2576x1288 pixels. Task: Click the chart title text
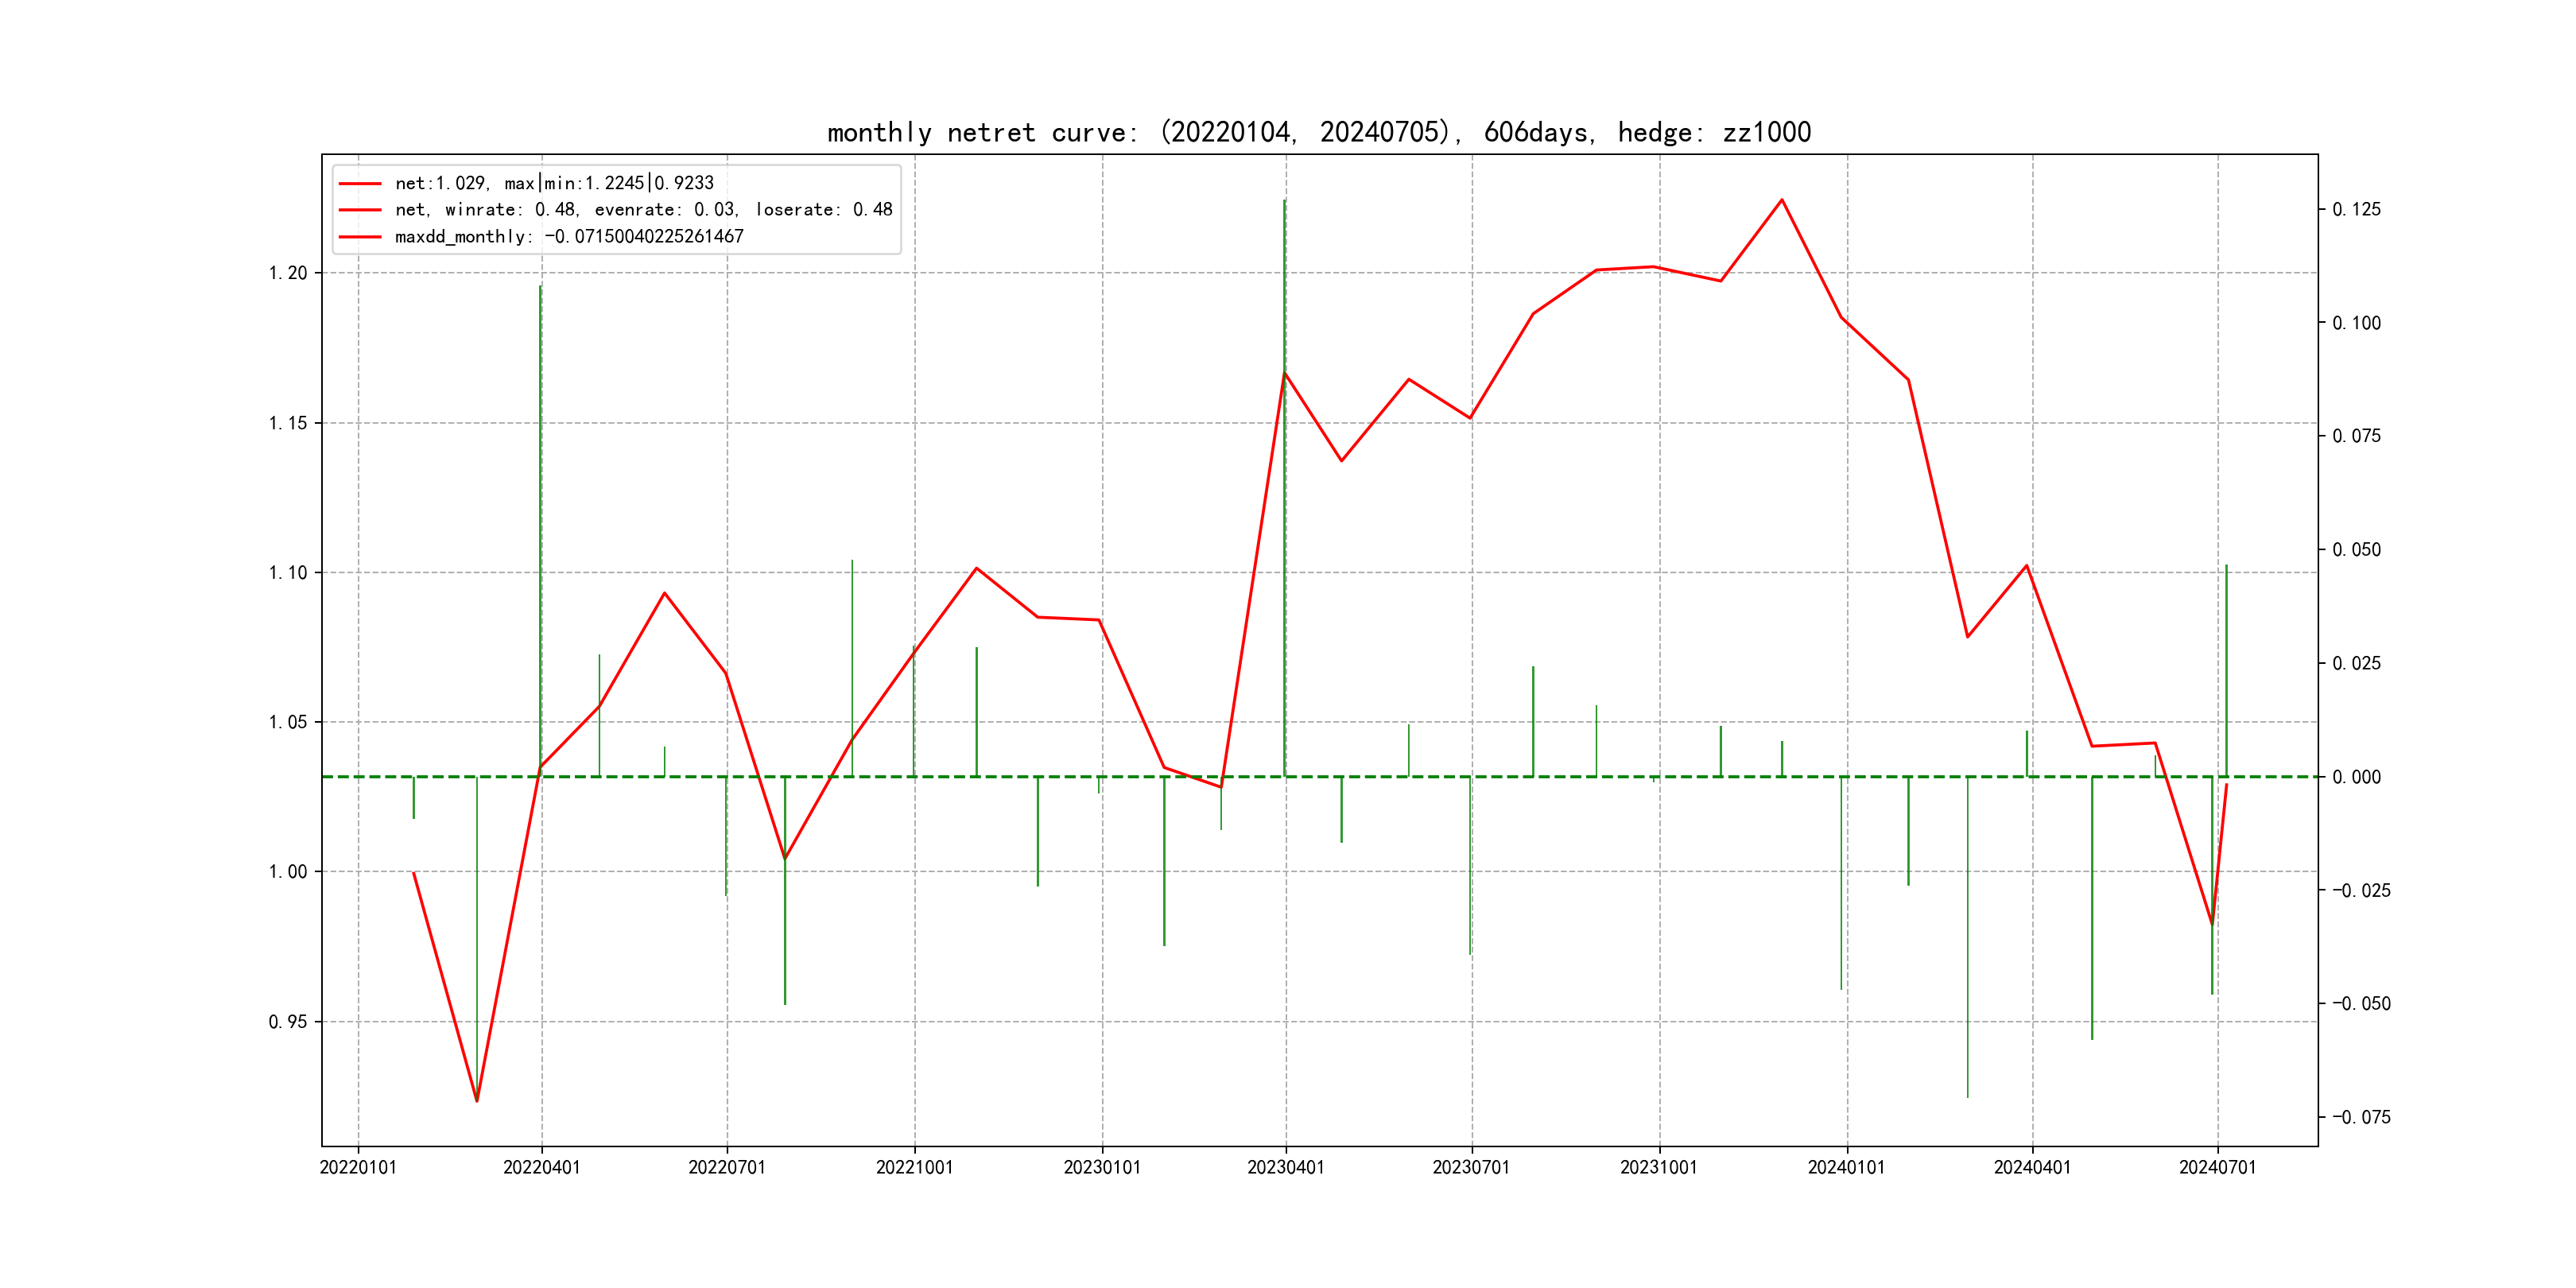[1318, 132]
